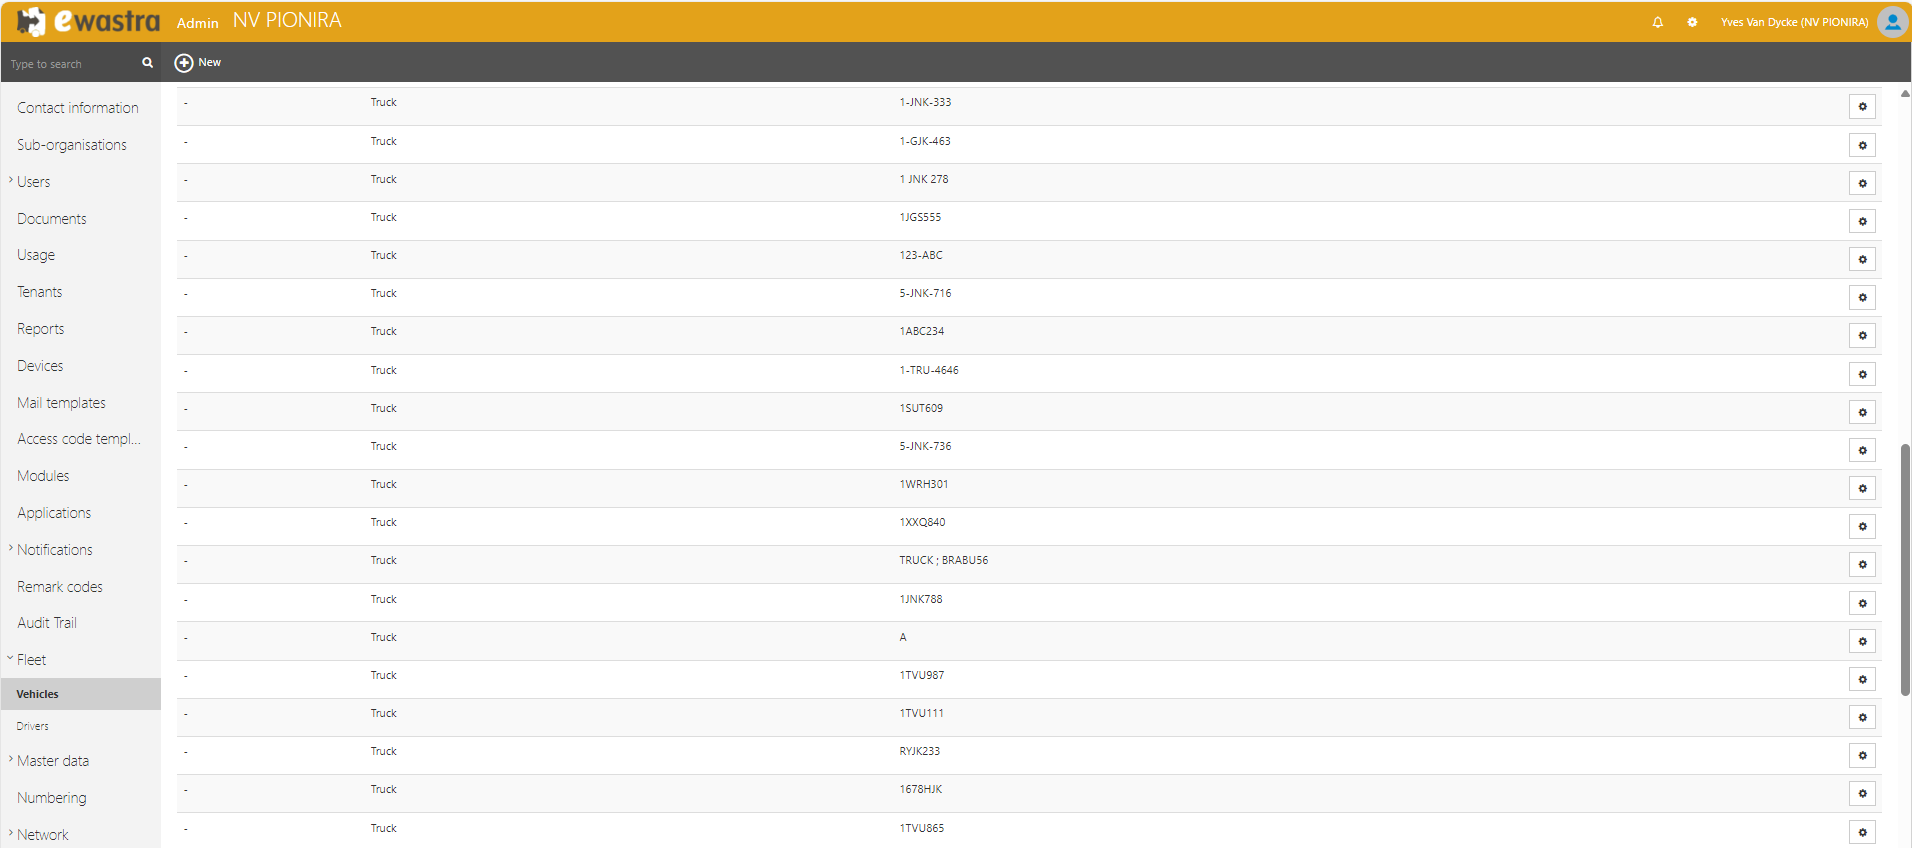The image size is (1912, 848).
Task: Click the search magnifier icon
Action: point(147,62)
